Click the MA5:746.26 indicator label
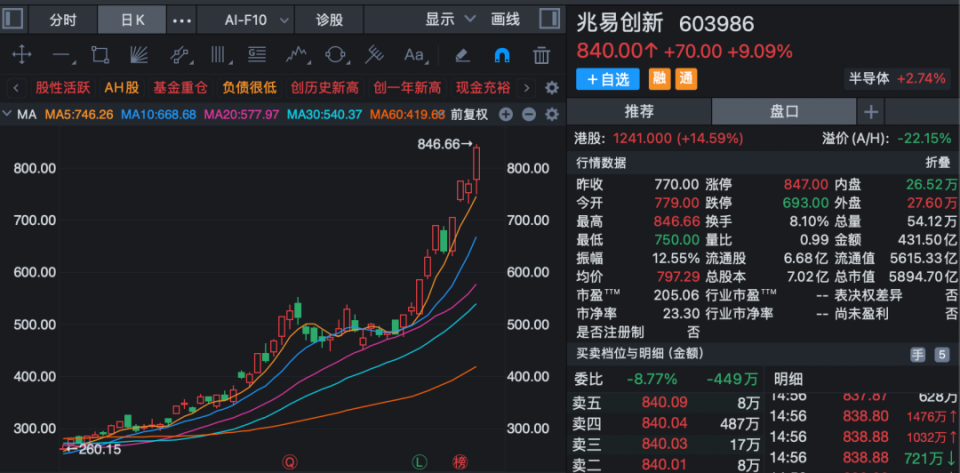The image size is (960, 473). (78, 114)
